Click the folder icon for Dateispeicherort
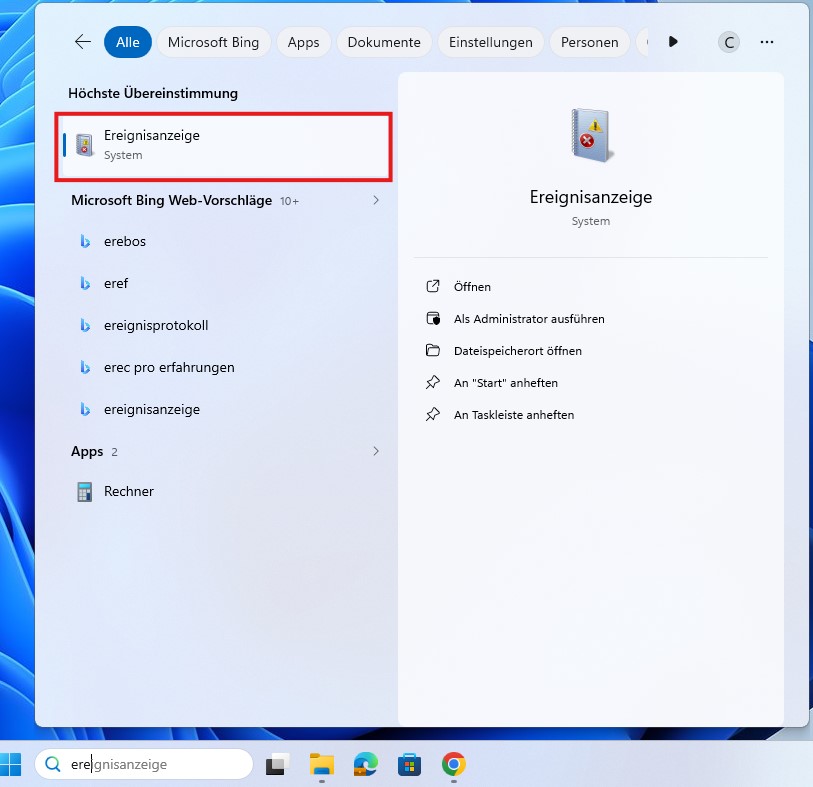Viewport: 813px width, 787px height. click(433, 350)
